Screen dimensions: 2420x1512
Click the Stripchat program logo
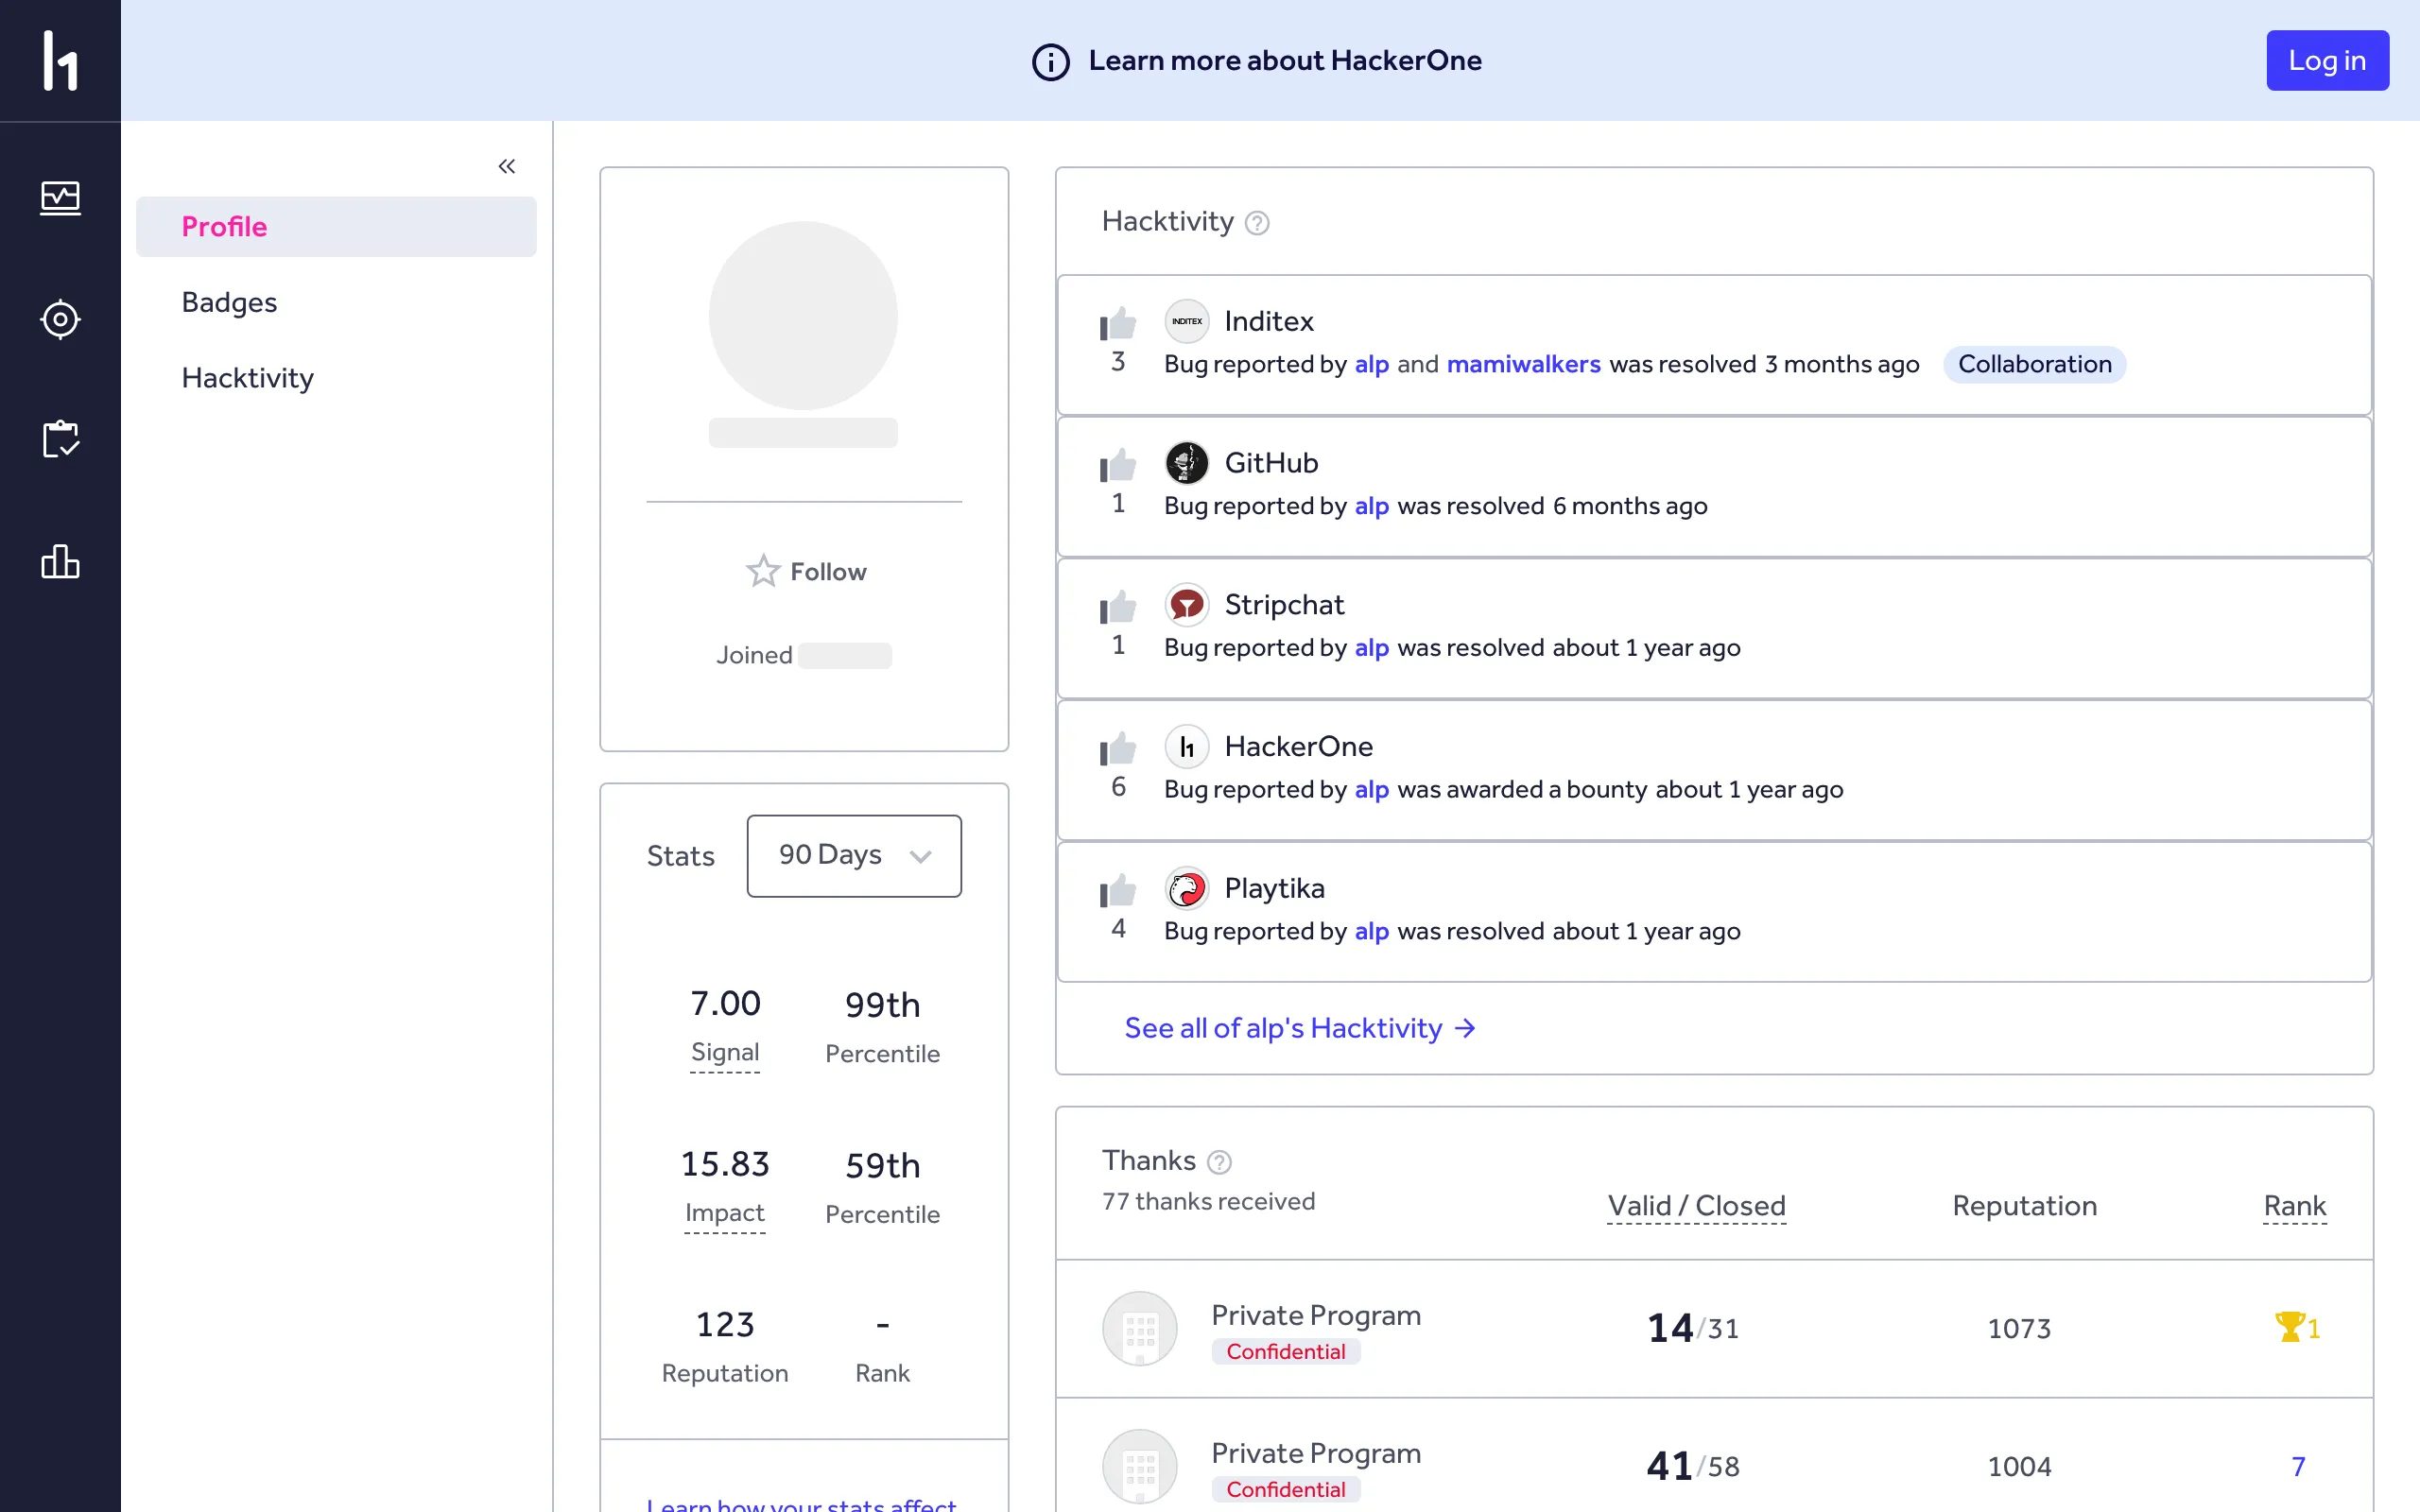click(x=1187, y=604)
